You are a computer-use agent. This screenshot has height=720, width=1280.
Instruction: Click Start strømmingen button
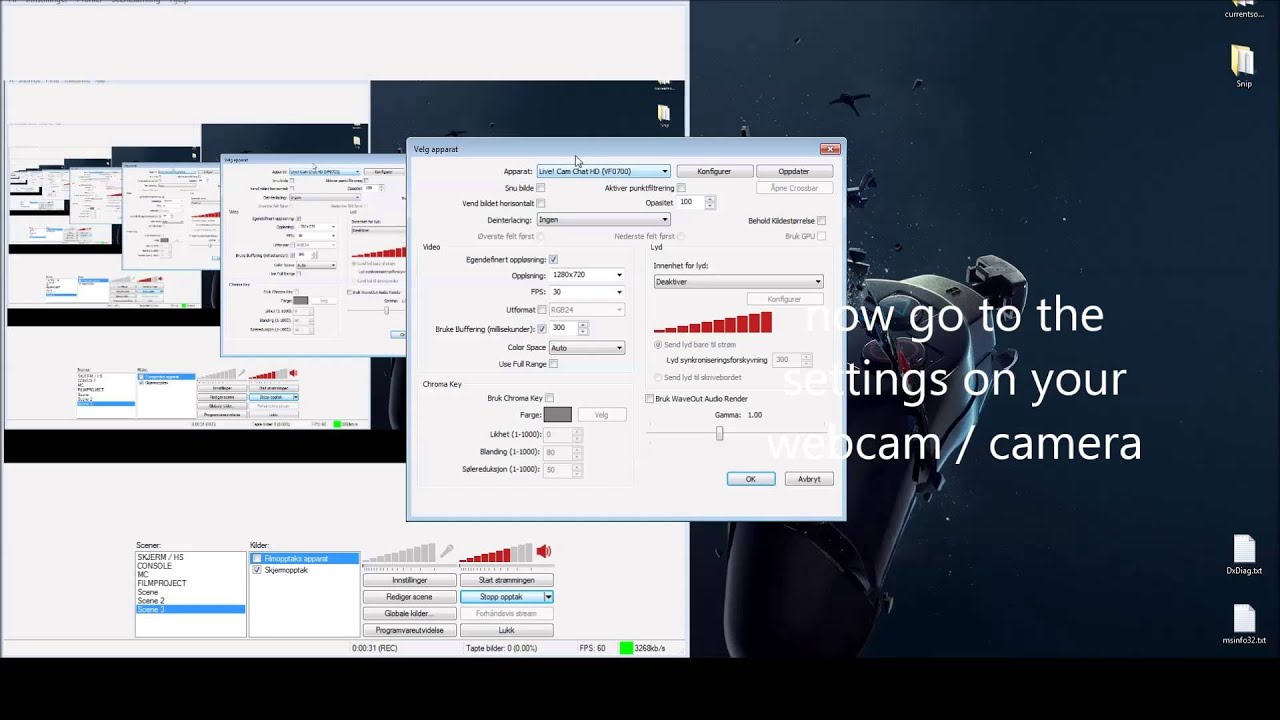point(506,580)
